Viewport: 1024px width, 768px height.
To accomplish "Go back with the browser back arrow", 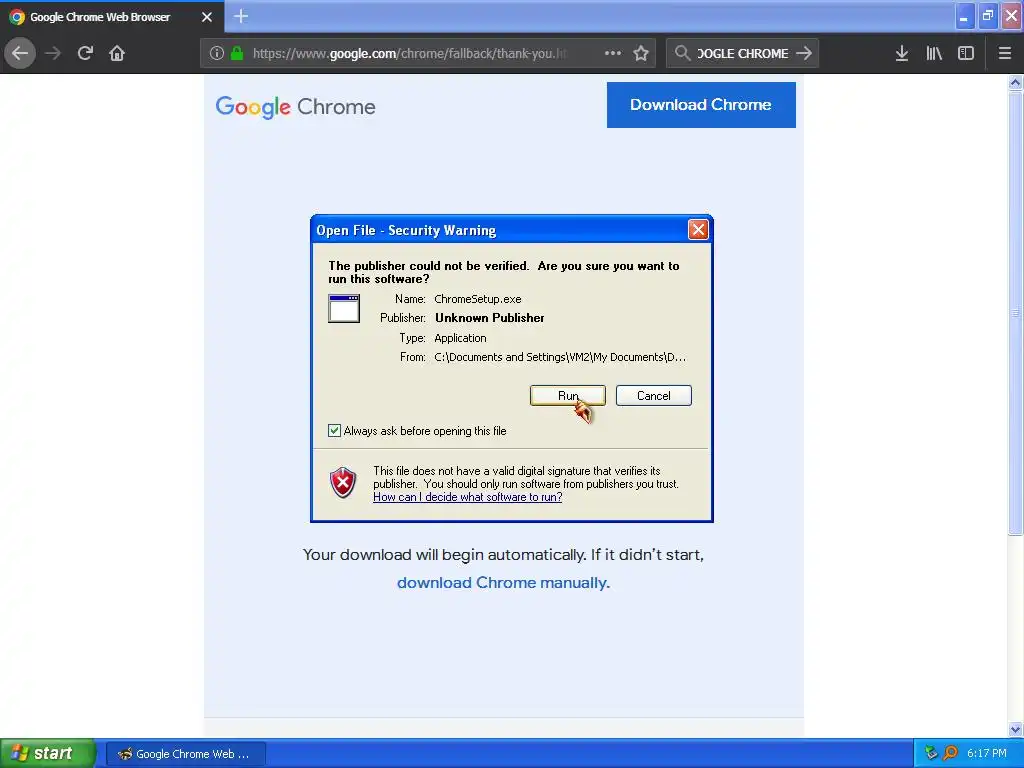I will point(20,54).
